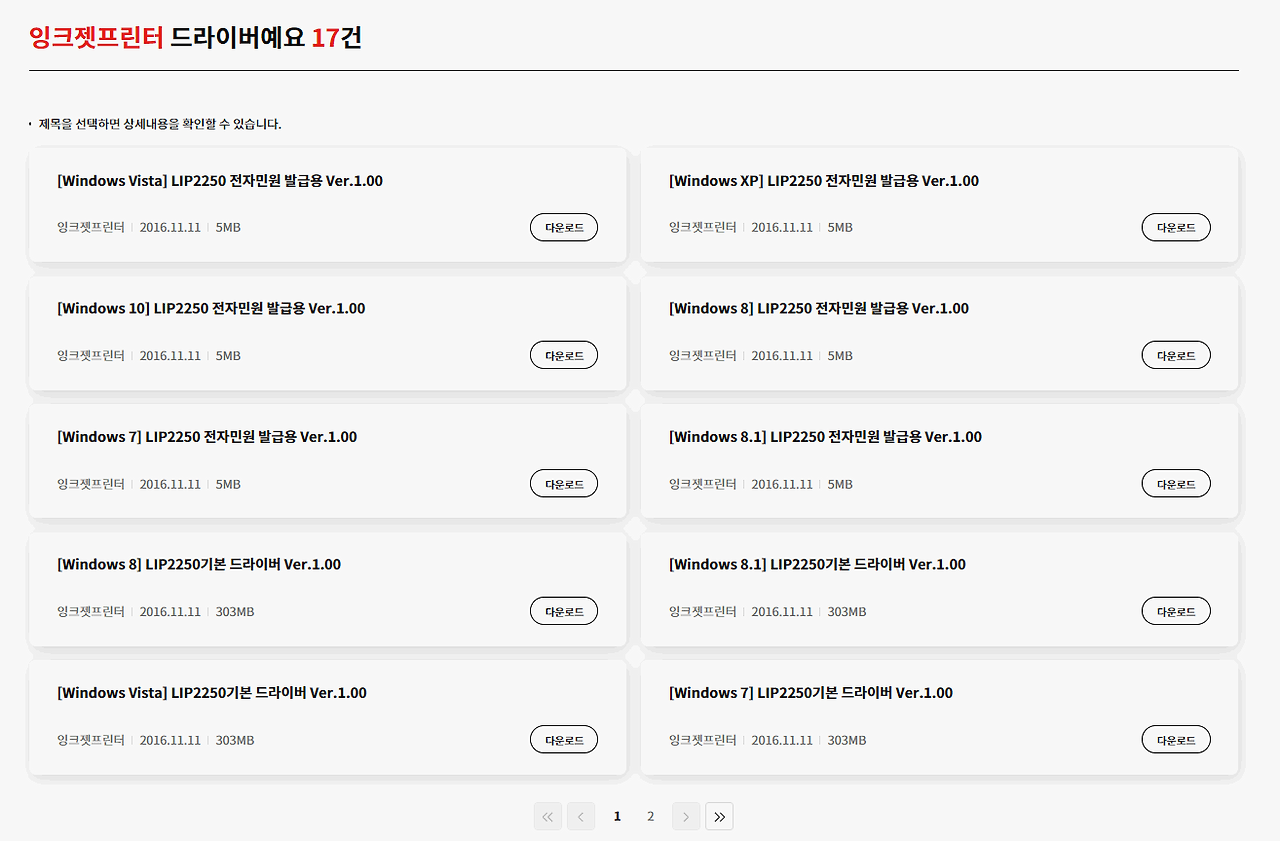Open the Windows 10 LIP2250 전자민원 발급용 details

(x=210, y=308)
